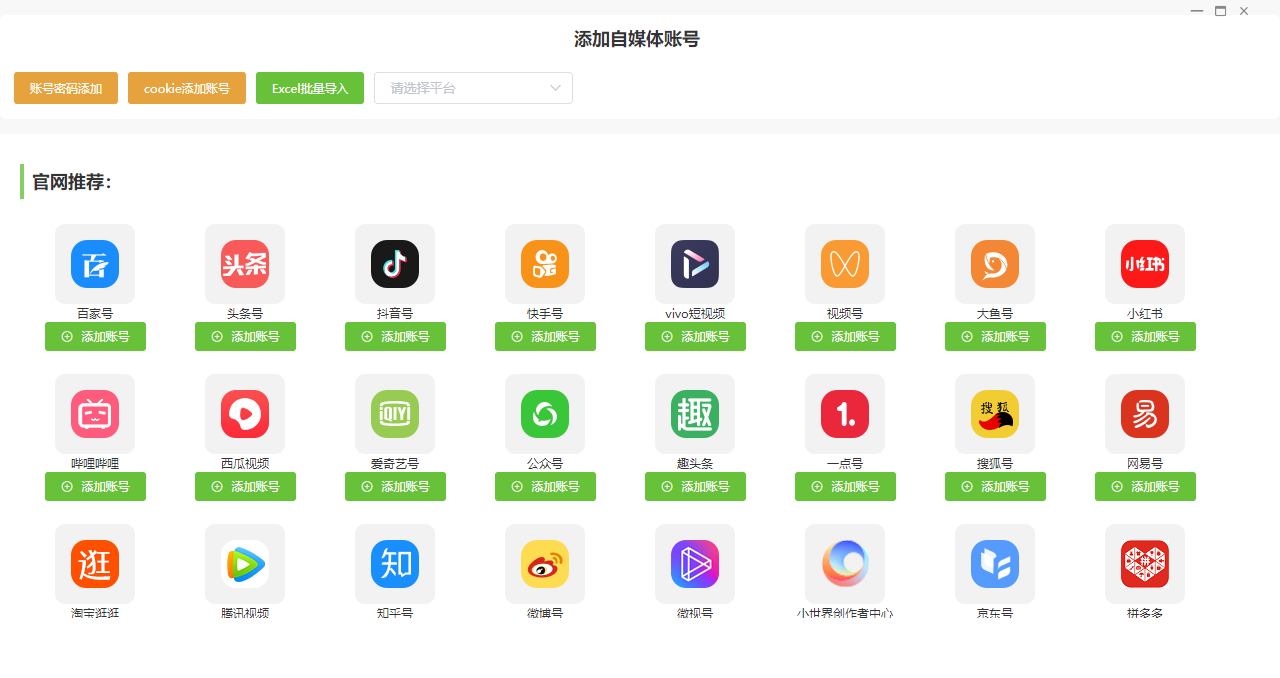Click the 微博号 Weibo eye icon
Image resolution: width=1280 pixels, height=678 pixels.
pyautogui.click(x=545, y=564)
